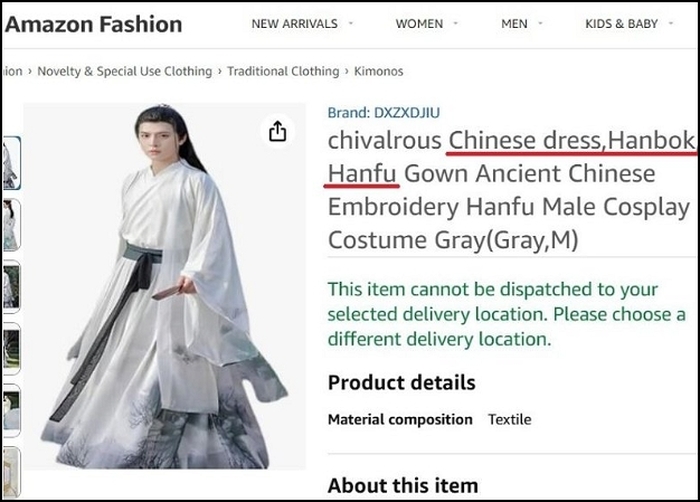The height and width of the screenshot is (502, 700).
Task: Expand NEW ARRIVALS dropdown arrow
Action: point(351,23)
